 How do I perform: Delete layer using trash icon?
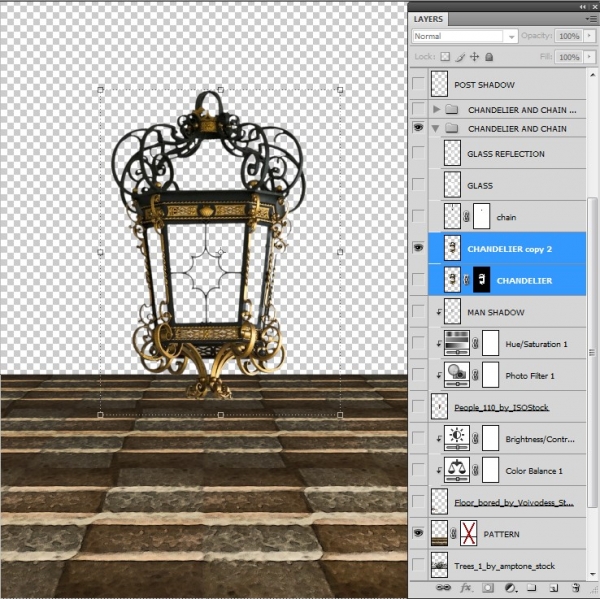pyautogui.click(x=575, y=588)
